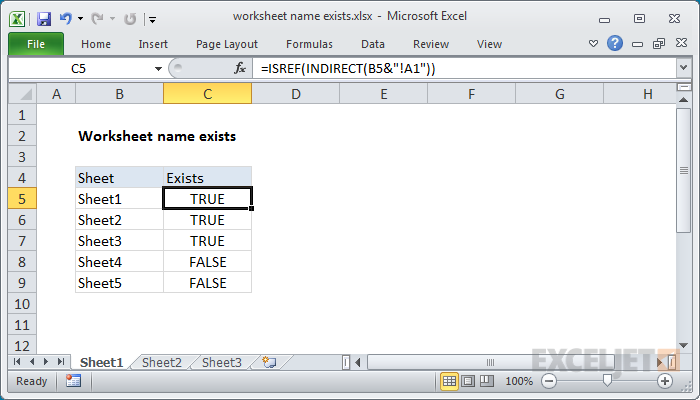Go to next sheet tab navigation arrow

tap(46, 362)
